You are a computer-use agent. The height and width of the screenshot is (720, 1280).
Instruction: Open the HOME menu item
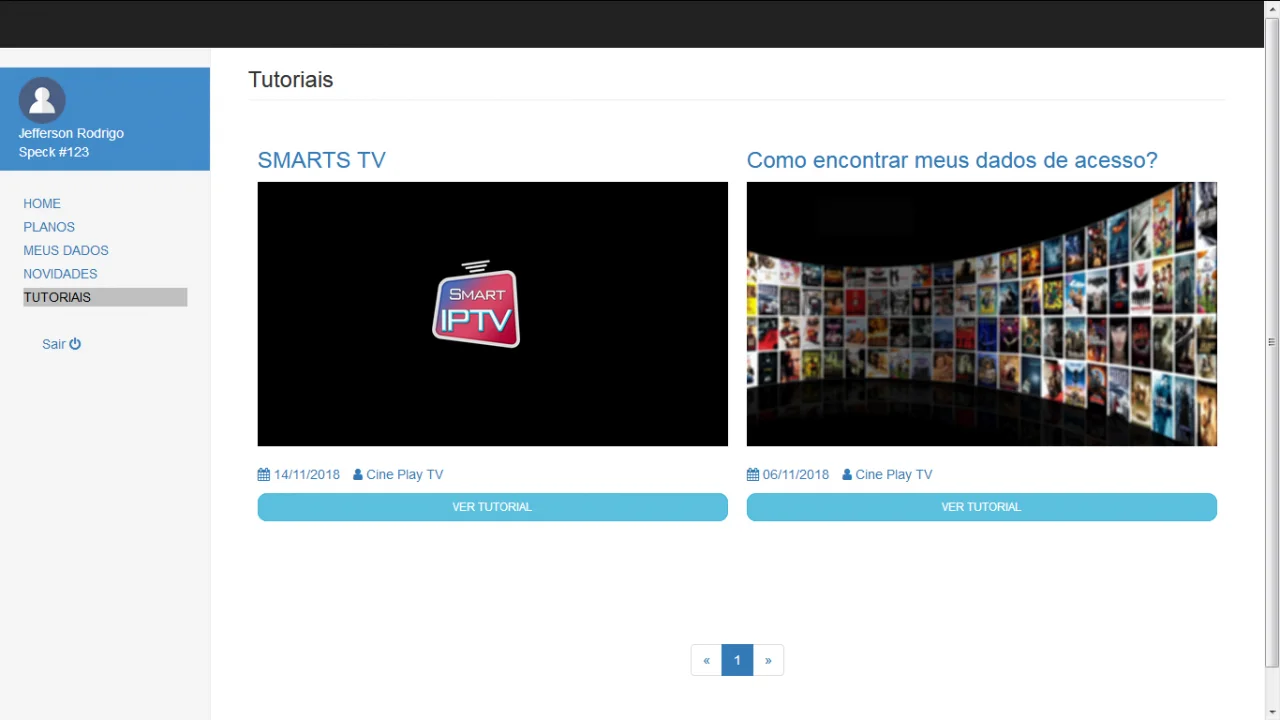[x=42, y=203]
